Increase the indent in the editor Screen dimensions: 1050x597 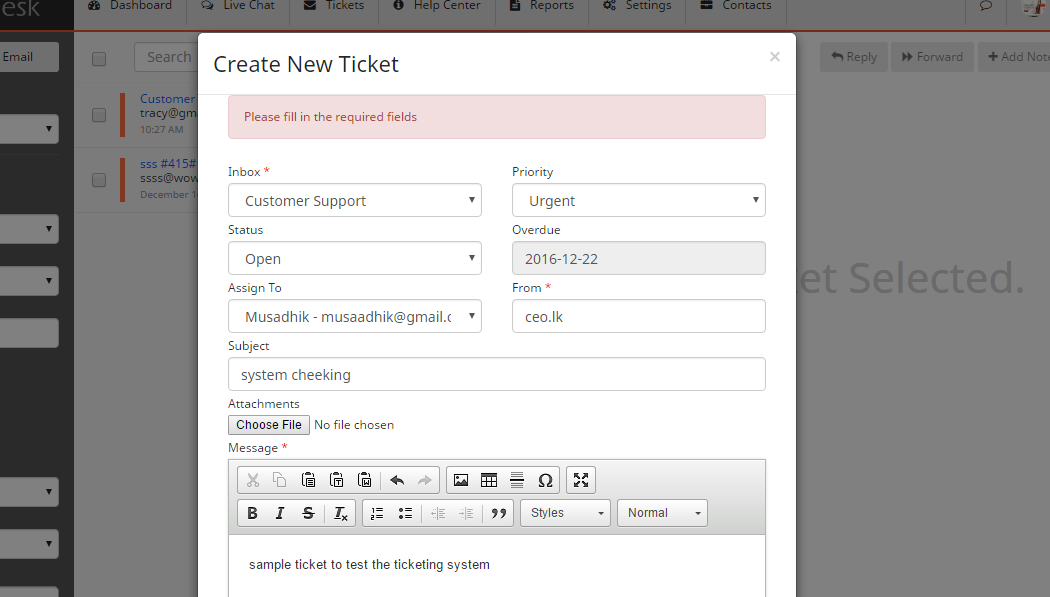(466, 513)
